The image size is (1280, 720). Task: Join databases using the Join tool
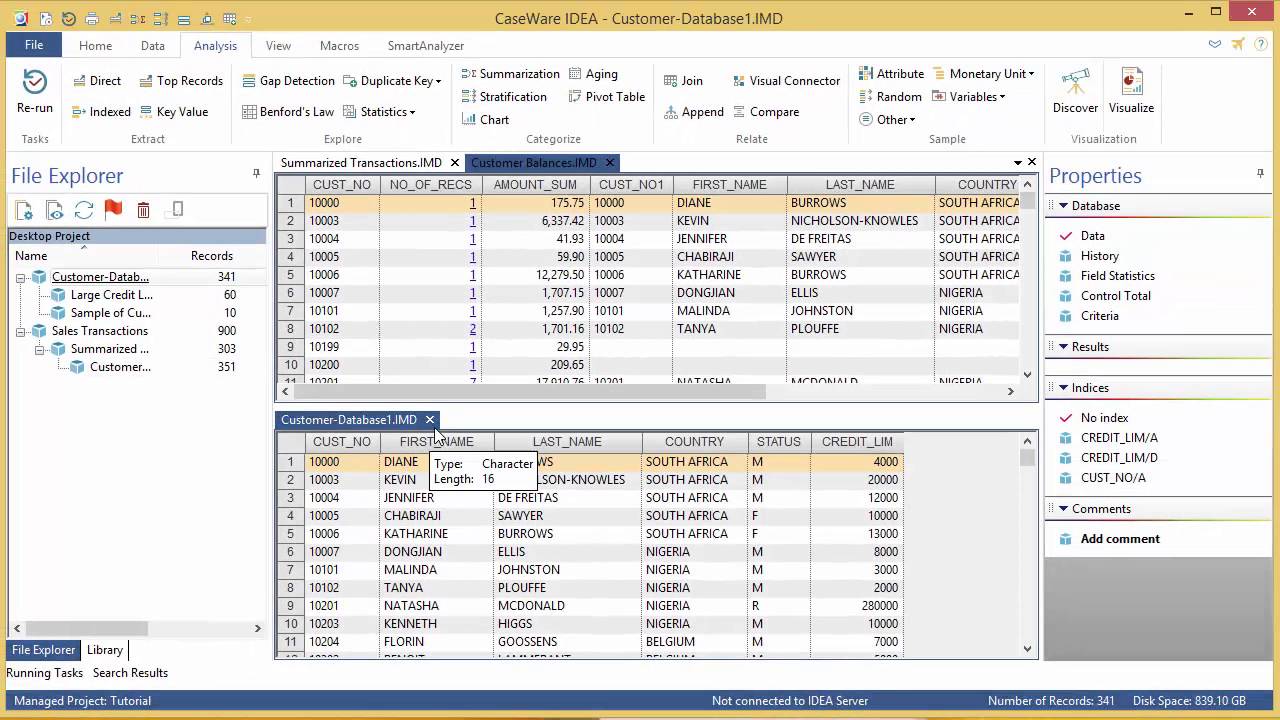(x=683, y=81)
